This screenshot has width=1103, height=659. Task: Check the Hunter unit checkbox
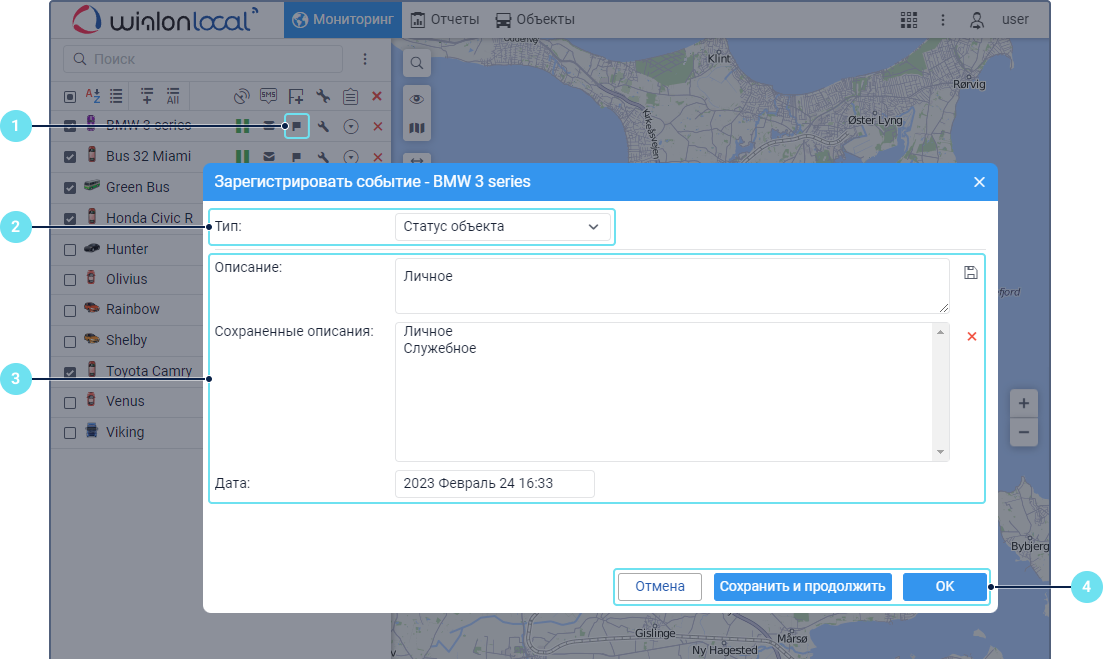pyautogui.click(x=70, y=250)
